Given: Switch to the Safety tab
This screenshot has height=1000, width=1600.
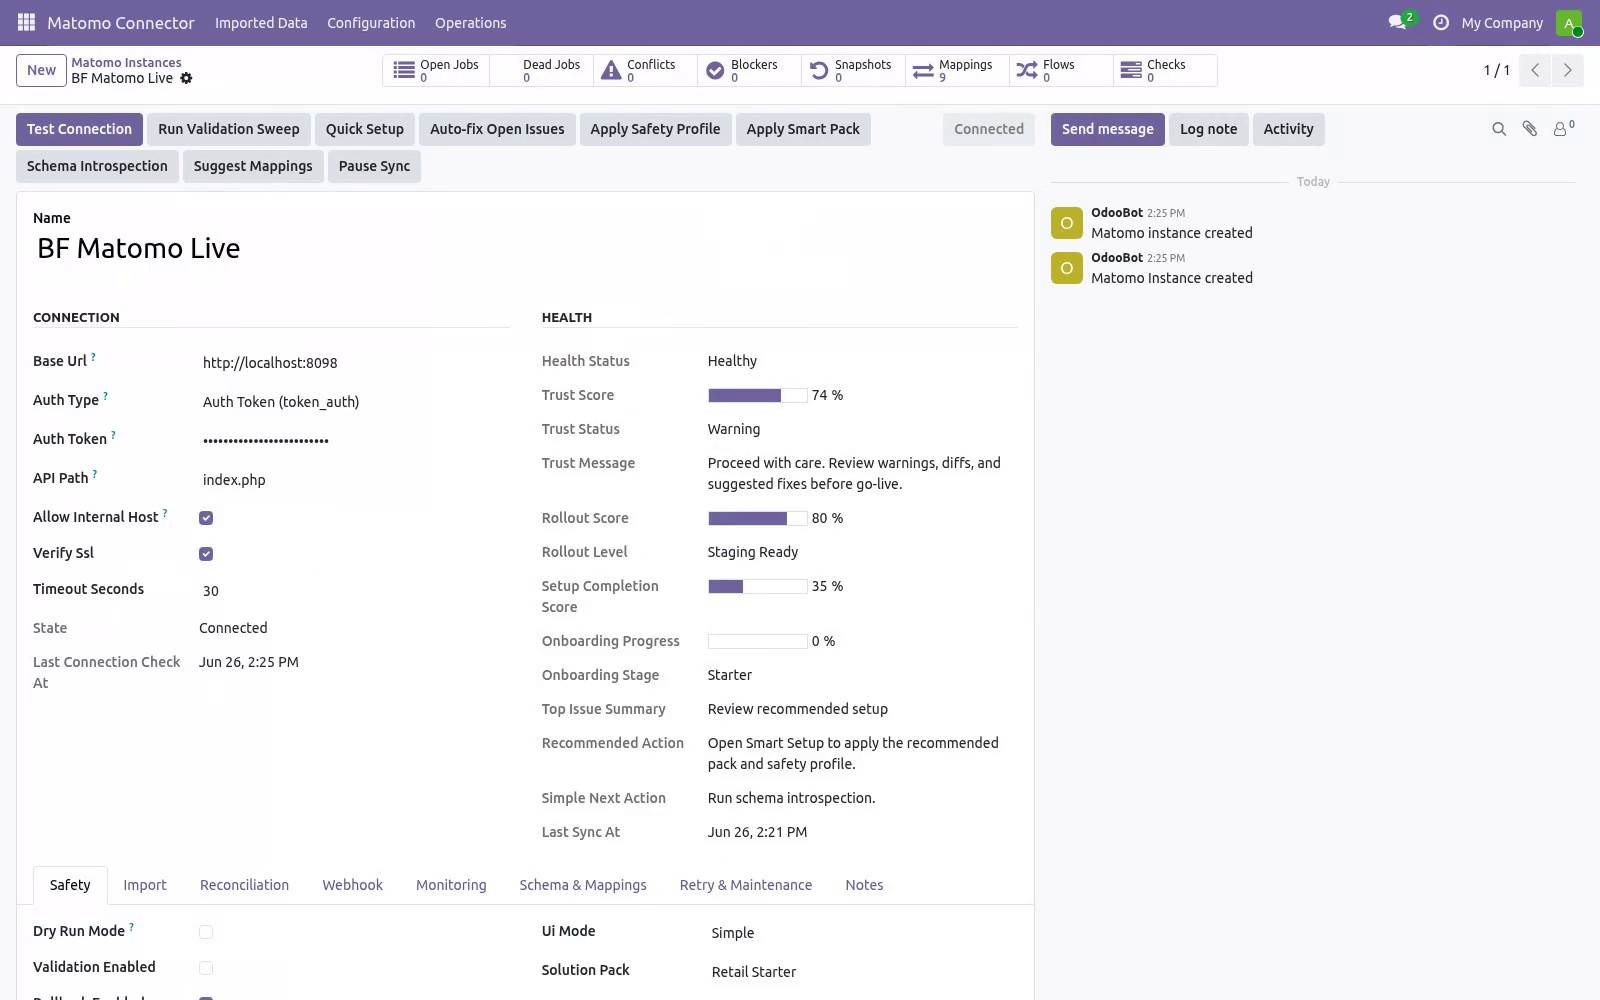Looking at the screenshot, I should (x=70, y=885).
